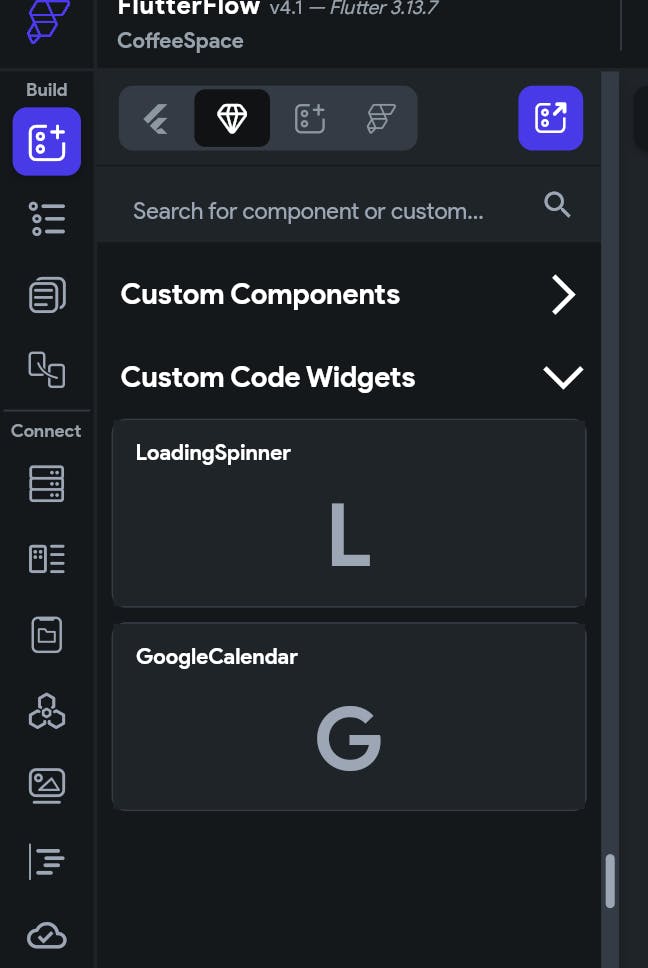Switch to Flutter widgets tab
The height and width of the screenshot is (968, 648).
[x=156, y=119]
